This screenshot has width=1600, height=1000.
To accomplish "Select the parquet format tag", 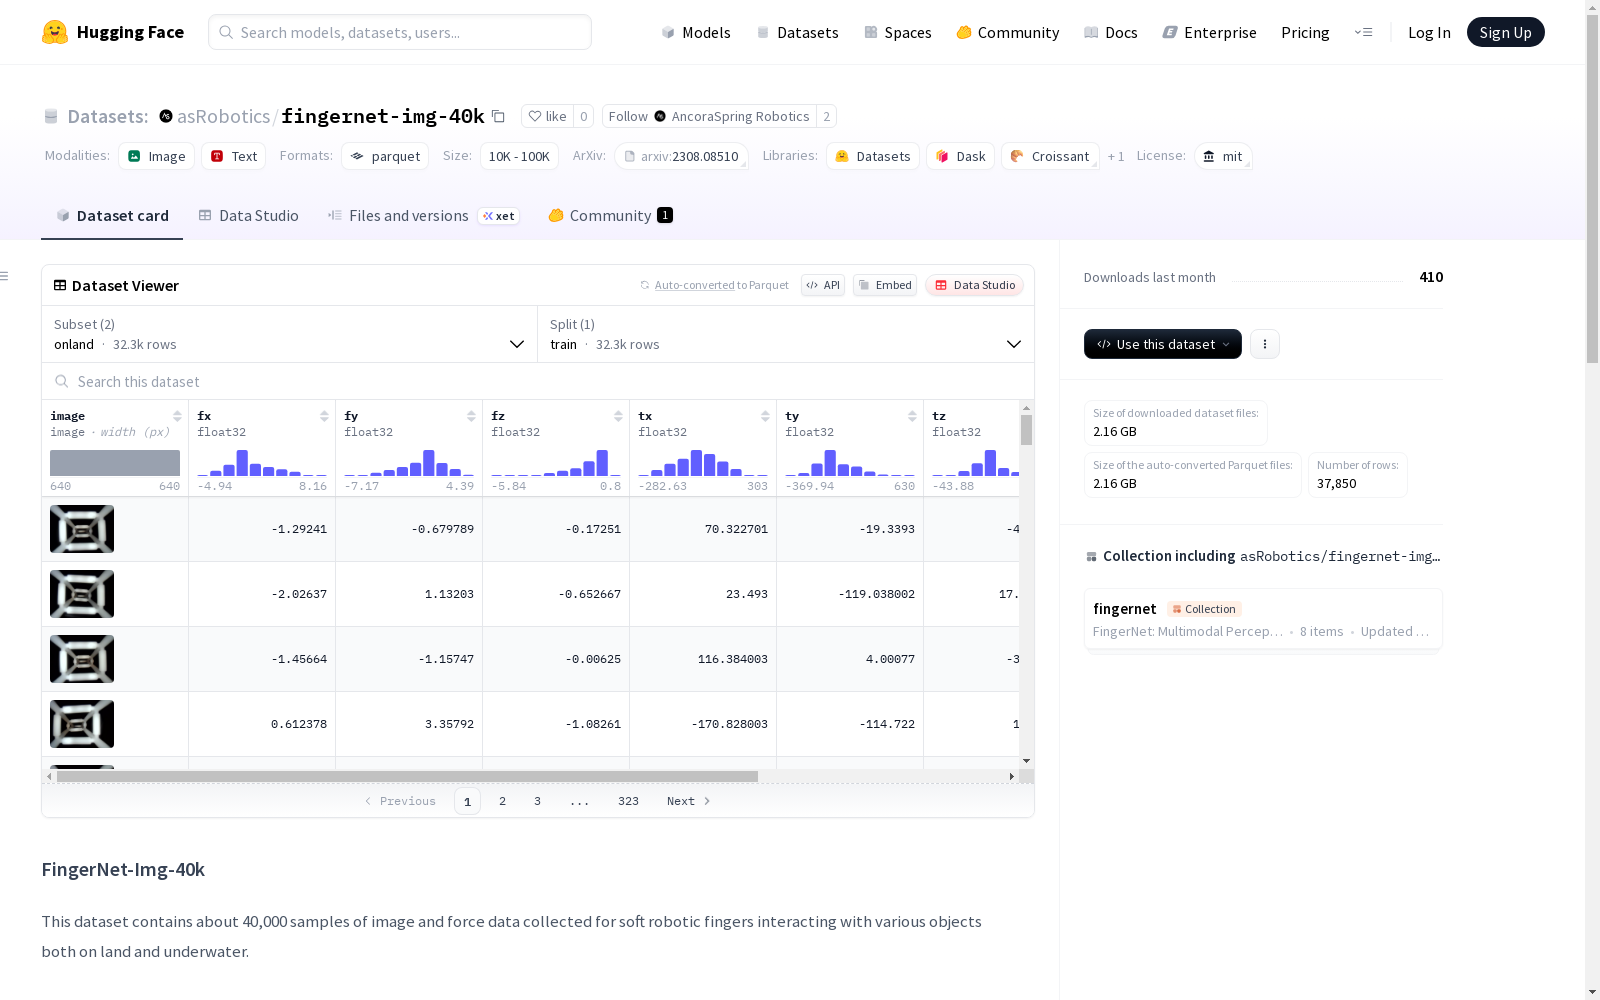I will tap(385, 157).
